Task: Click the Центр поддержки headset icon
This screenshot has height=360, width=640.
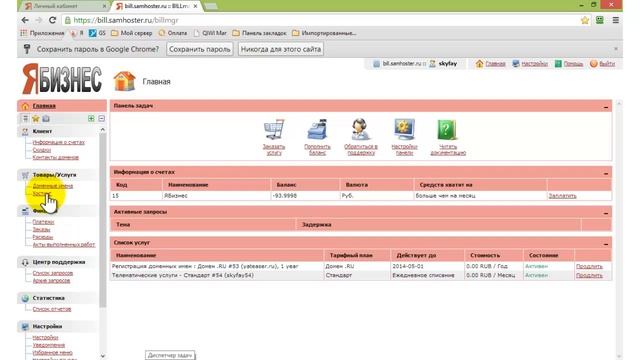Action: 25,262
